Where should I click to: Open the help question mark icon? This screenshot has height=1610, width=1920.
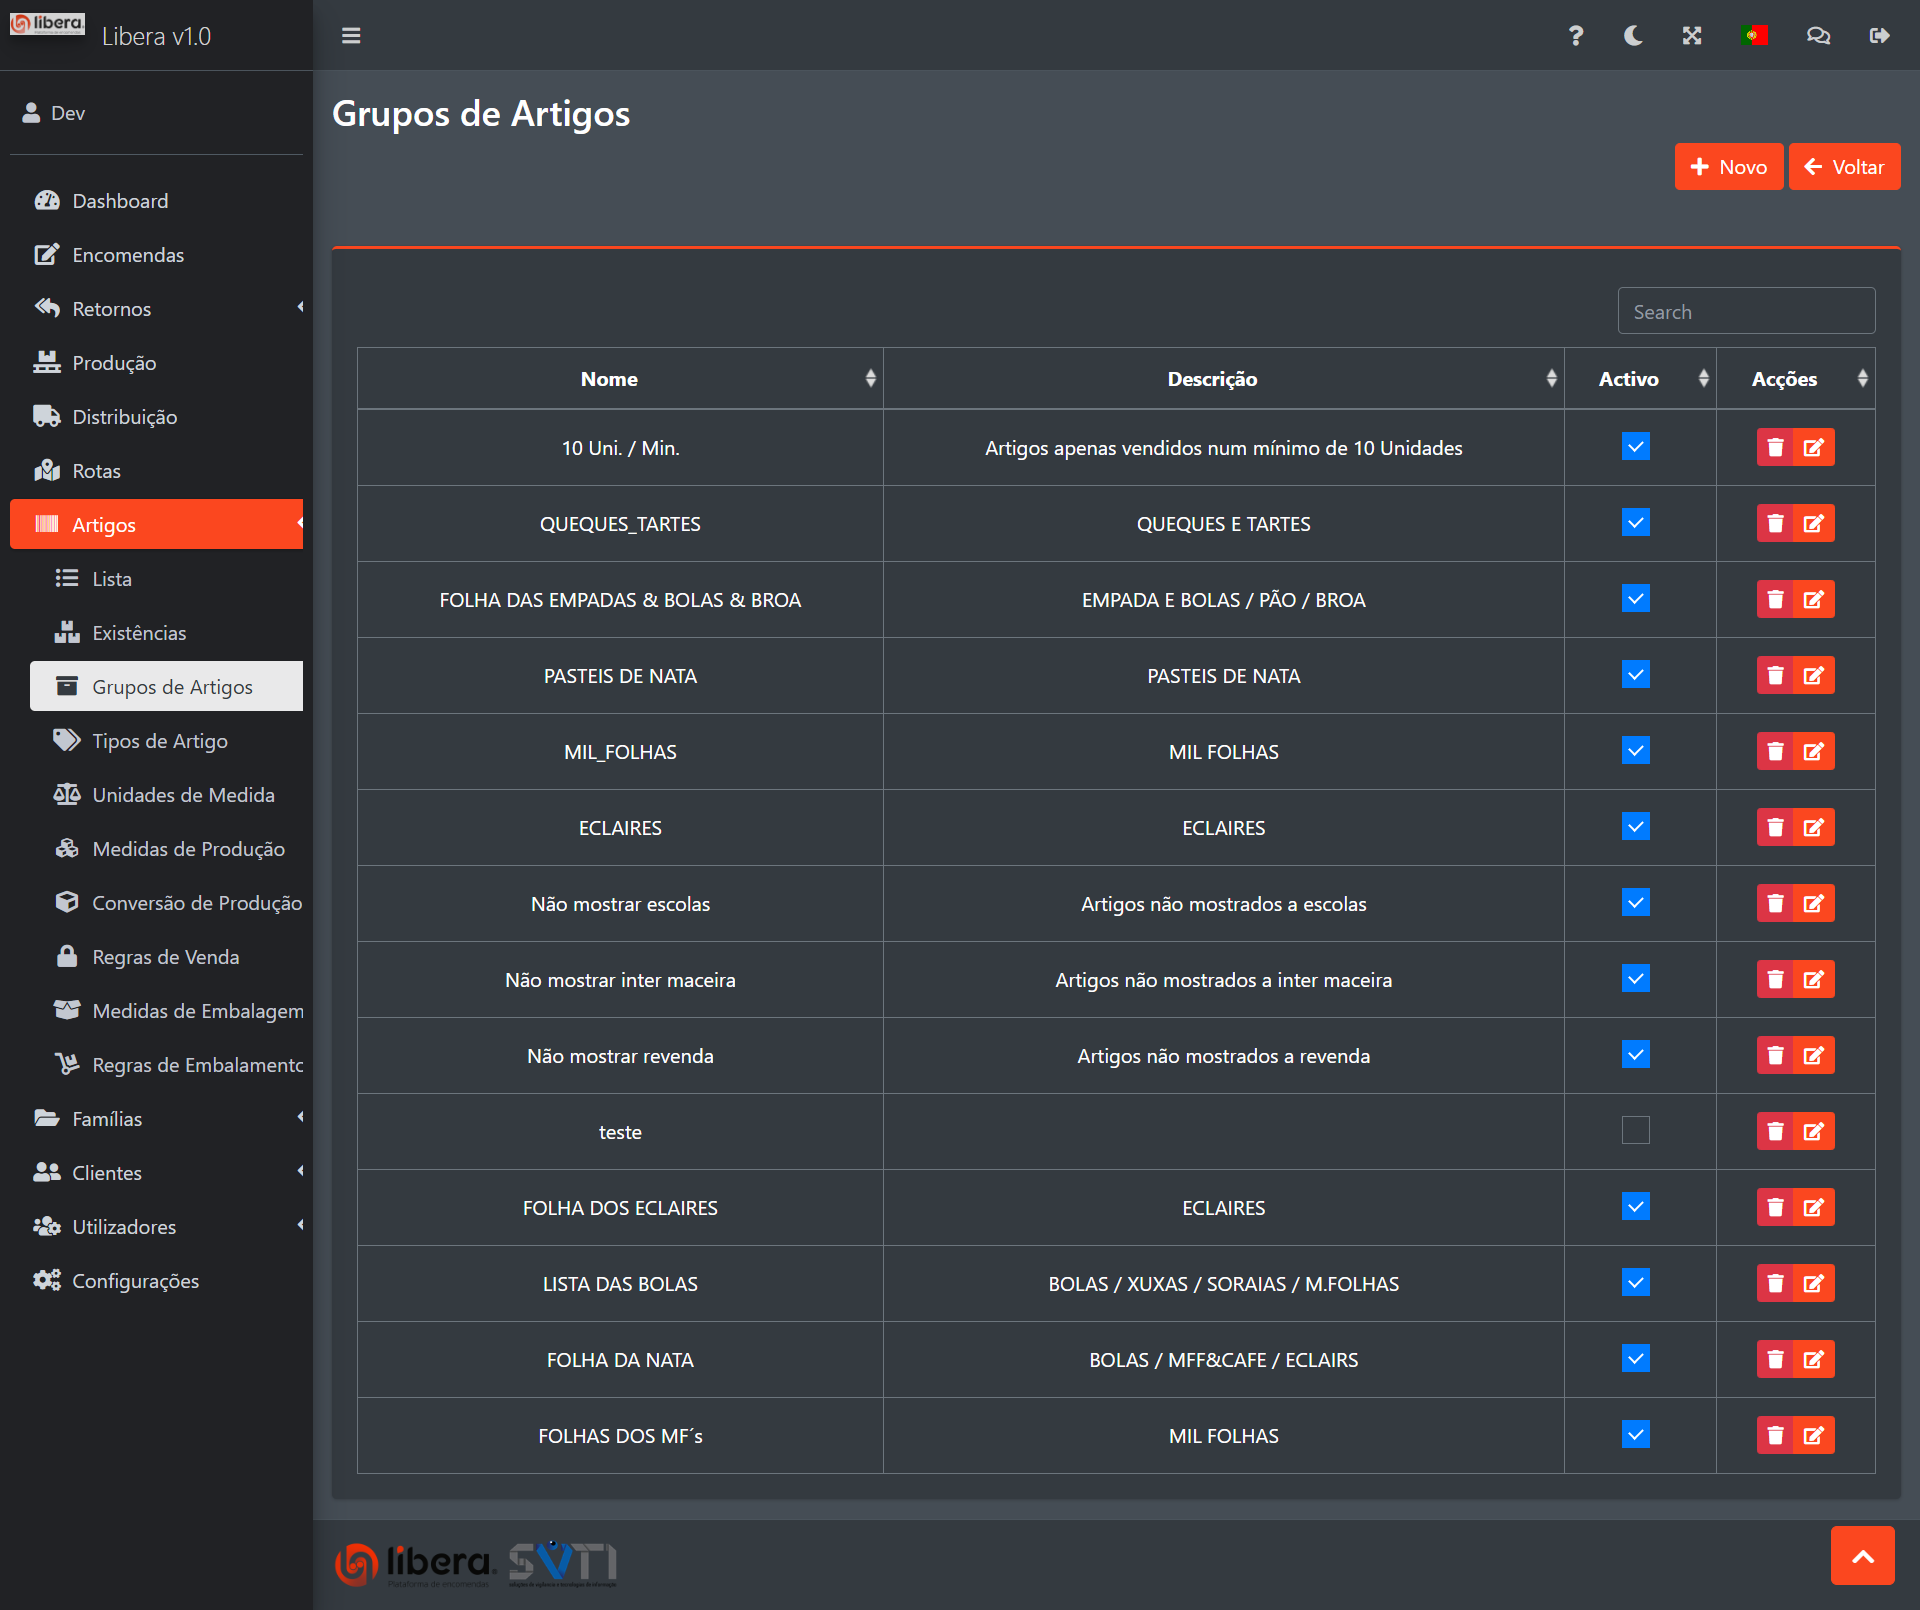(1575, 36)
